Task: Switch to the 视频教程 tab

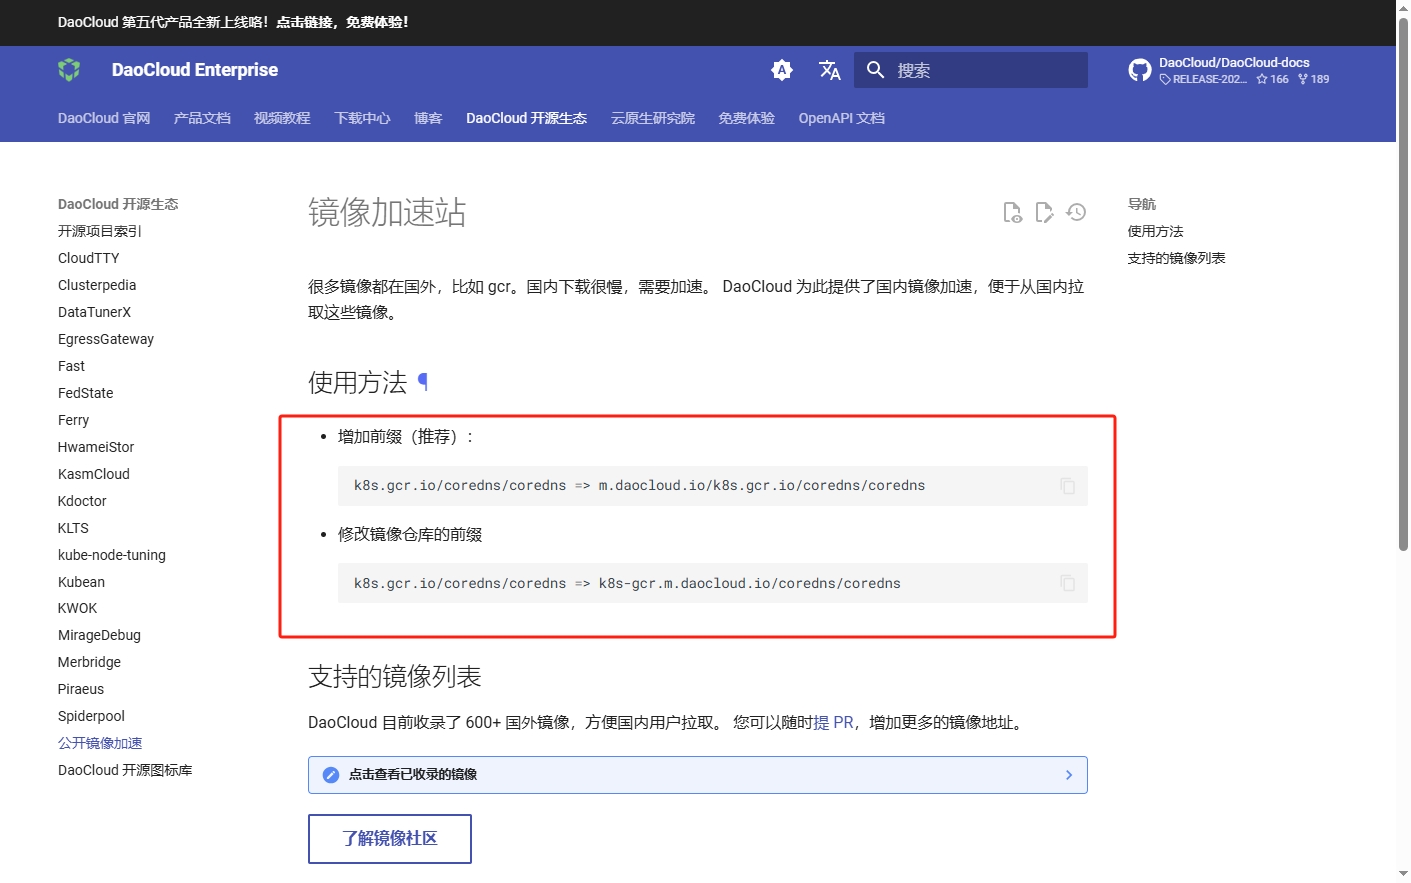Action: [x=282, y=118]
